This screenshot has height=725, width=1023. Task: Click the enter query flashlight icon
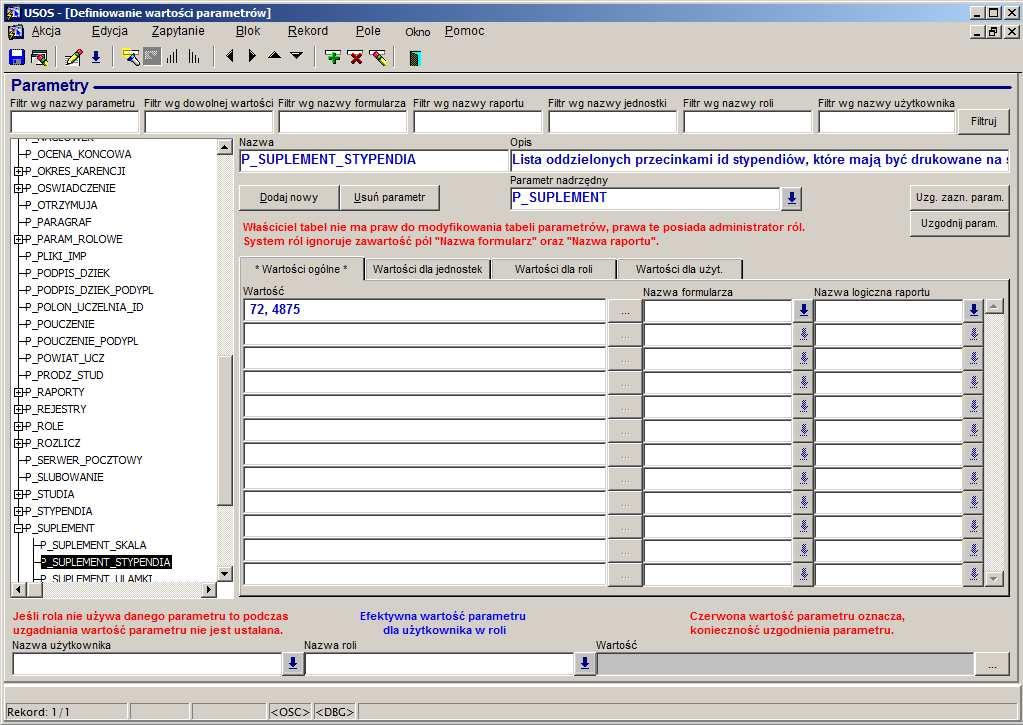point(130,57)
